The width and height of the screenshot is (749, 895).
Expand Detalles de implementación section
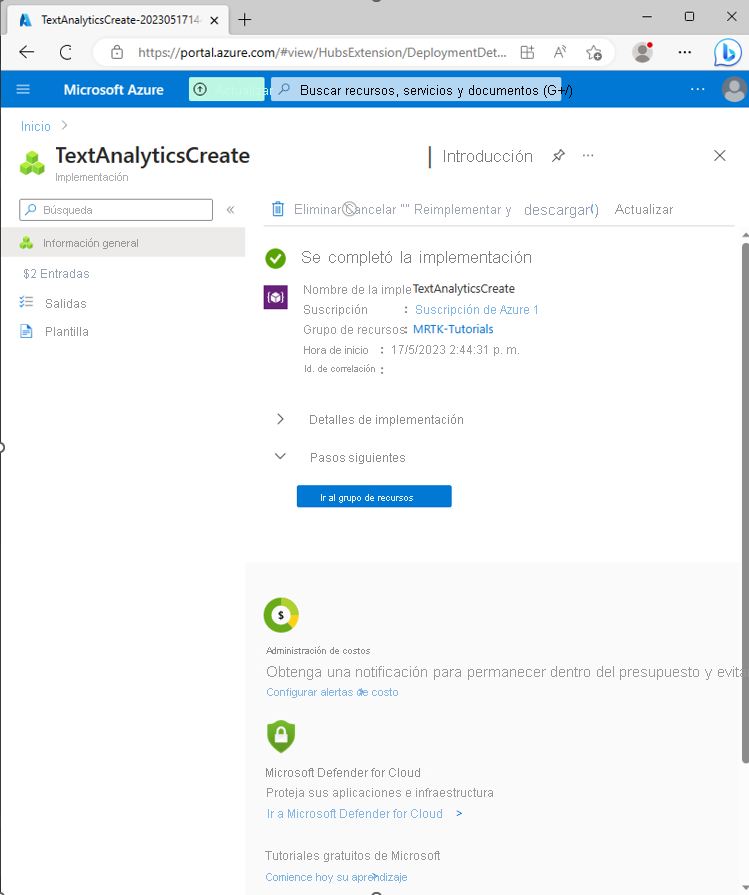pos(369,420)
